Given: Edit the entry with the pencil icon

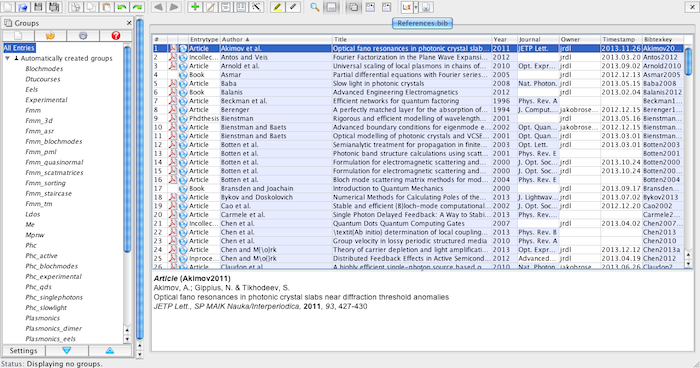Looking at the screenshot, I should click(210, 7).
